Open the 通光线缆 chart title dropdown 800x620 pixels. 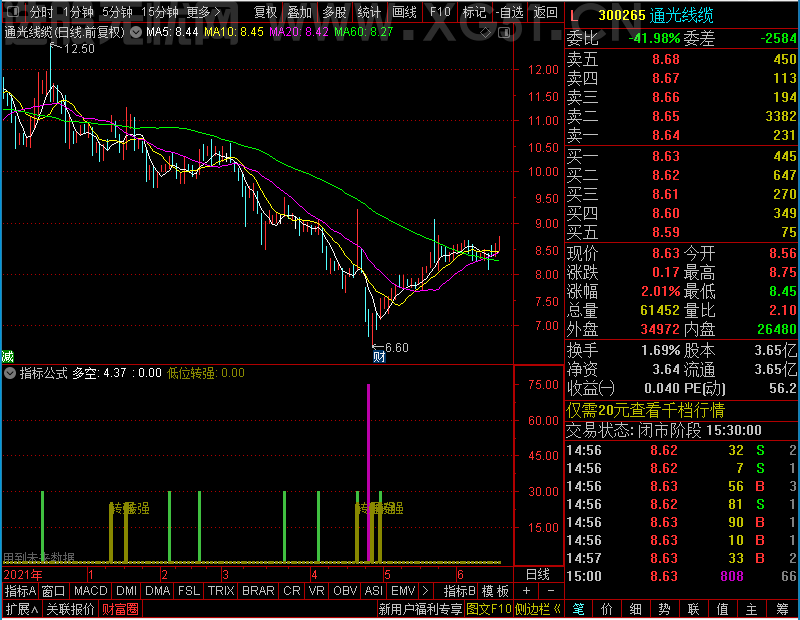136,33
